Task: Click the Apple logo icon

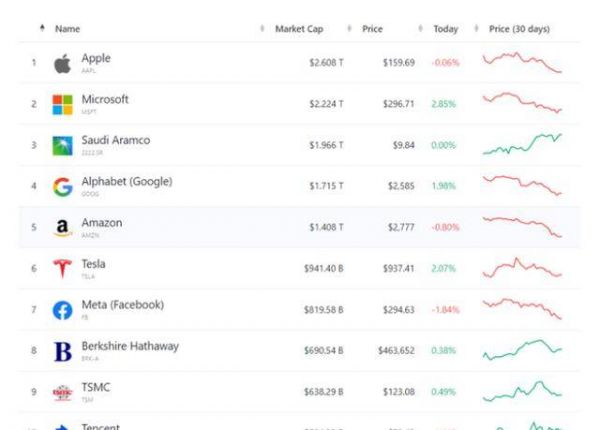Action: coord(62,64)
